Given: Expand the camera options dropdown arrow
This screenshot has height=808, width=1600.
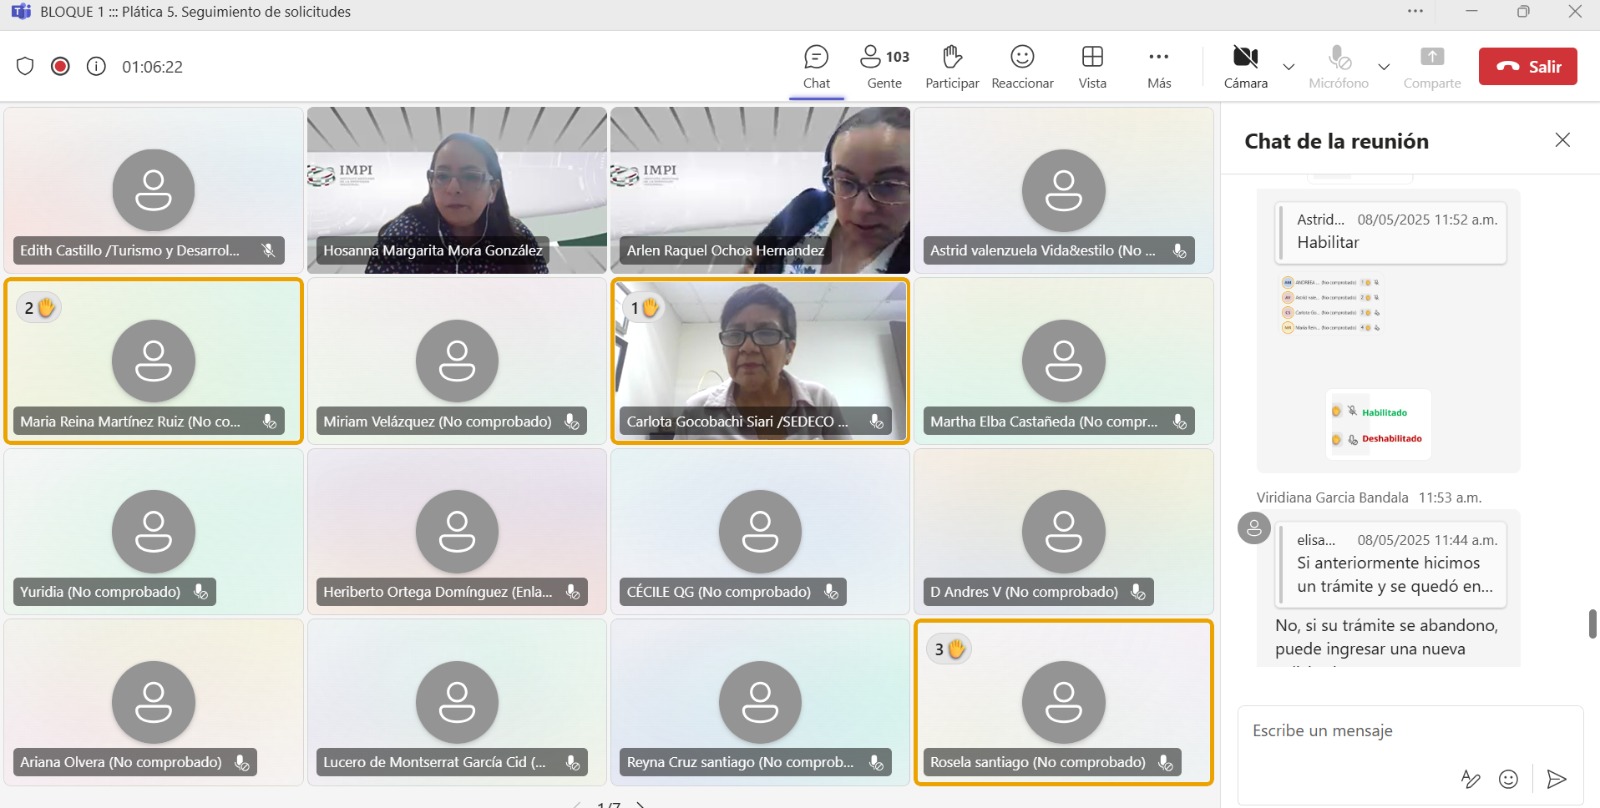Looking at the screenshot, I should click(x=1289, y=67).
